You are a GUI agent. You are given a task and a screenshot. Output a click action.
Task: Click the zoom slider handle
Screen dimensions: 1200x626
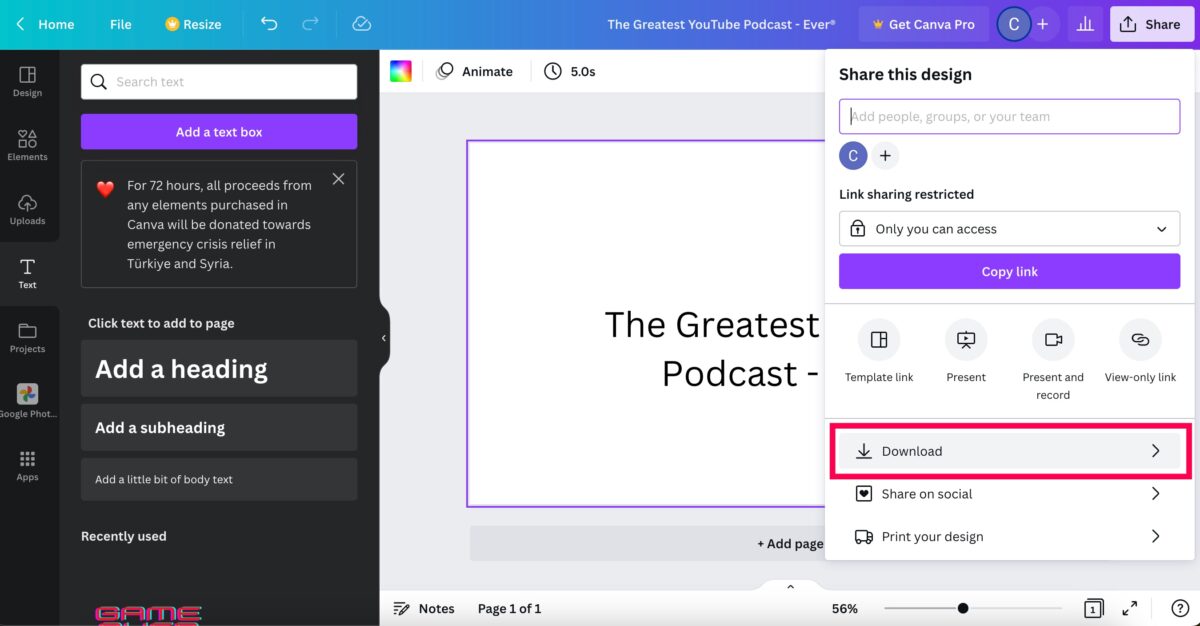click(x=963, y=608)
